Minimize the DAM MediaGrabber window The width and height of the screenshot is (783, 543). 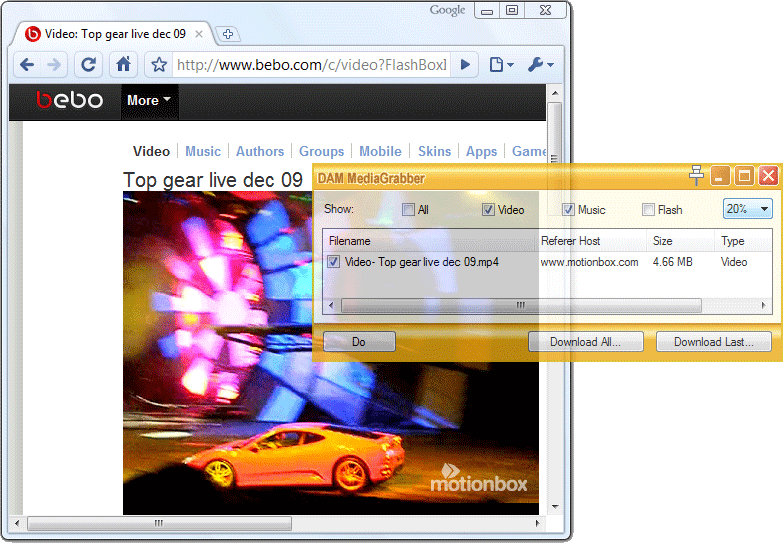click(720, 176)
